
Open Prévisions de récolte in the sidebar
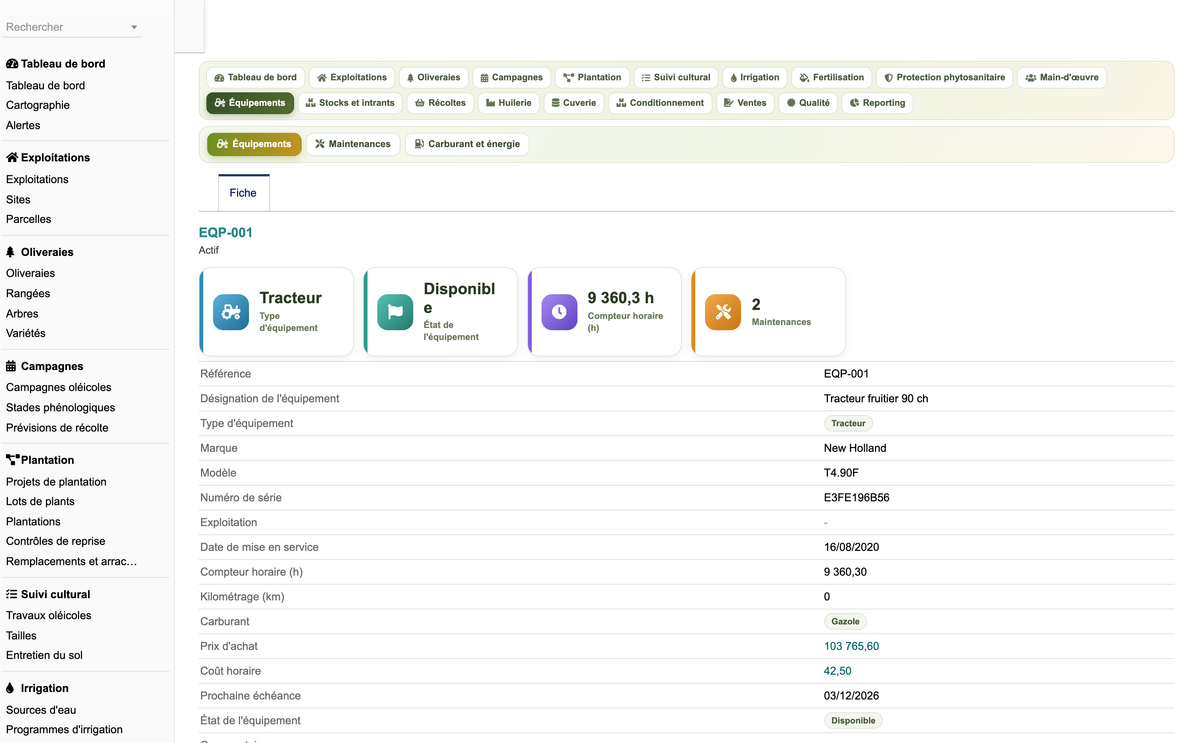tap(57, 427)
